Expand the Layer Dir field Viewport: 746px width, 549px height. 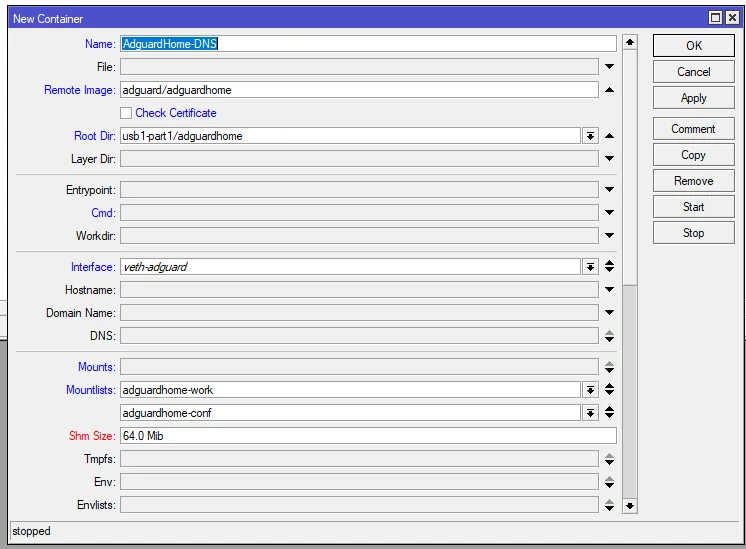tap(609, 158)
